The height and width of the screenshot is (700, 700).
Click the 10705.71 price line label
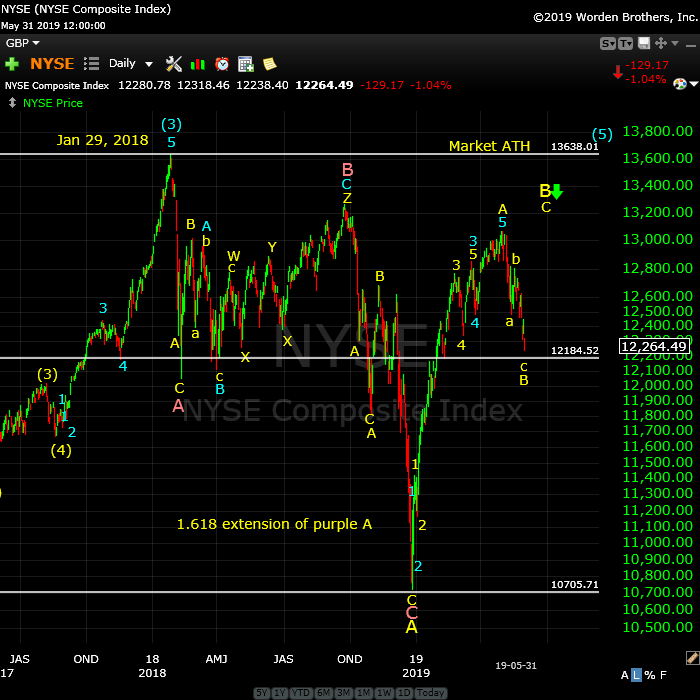tap(575, 584)
